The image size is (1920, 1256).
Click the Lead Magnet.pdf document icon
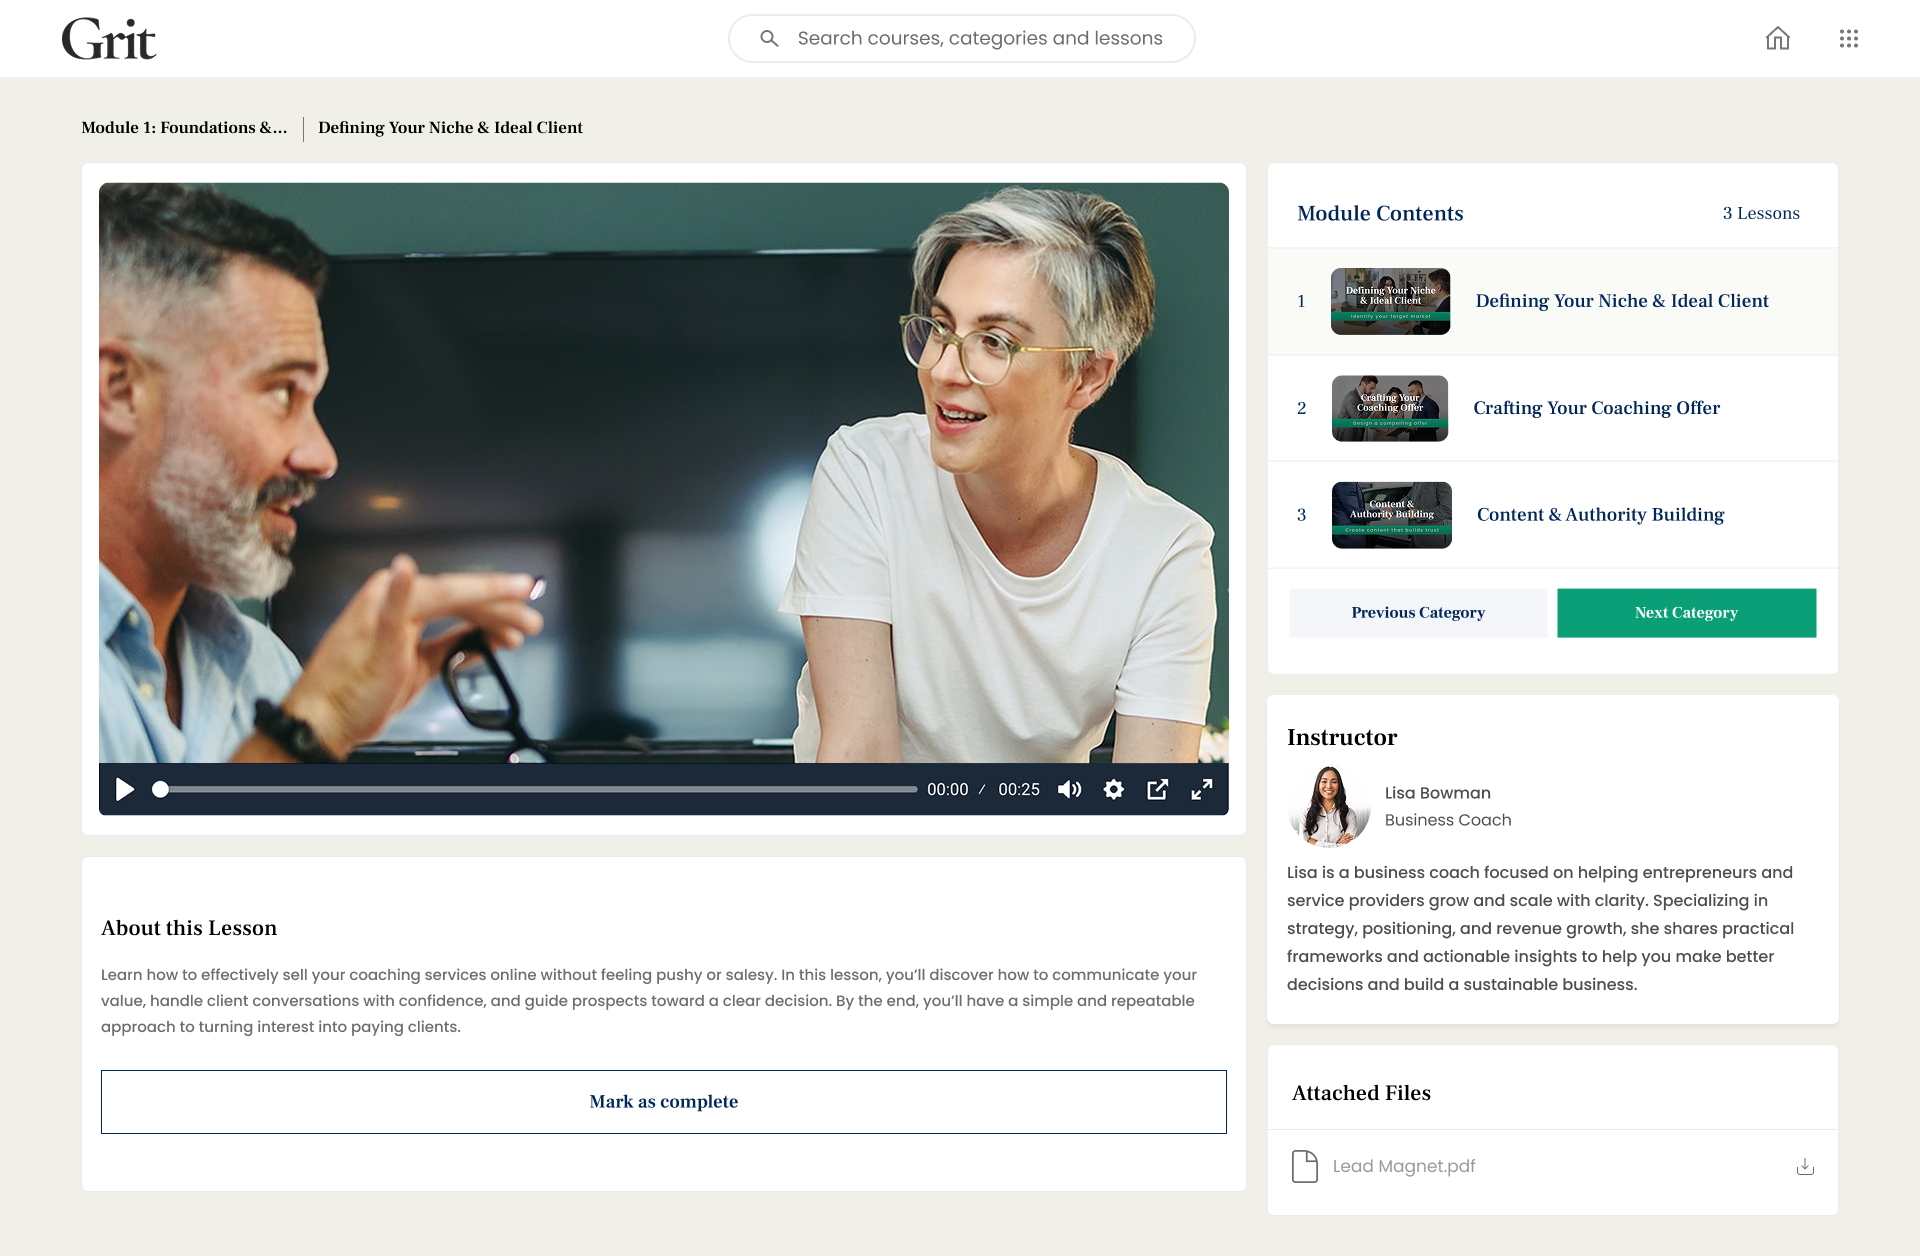(x=1304, y=1167)
